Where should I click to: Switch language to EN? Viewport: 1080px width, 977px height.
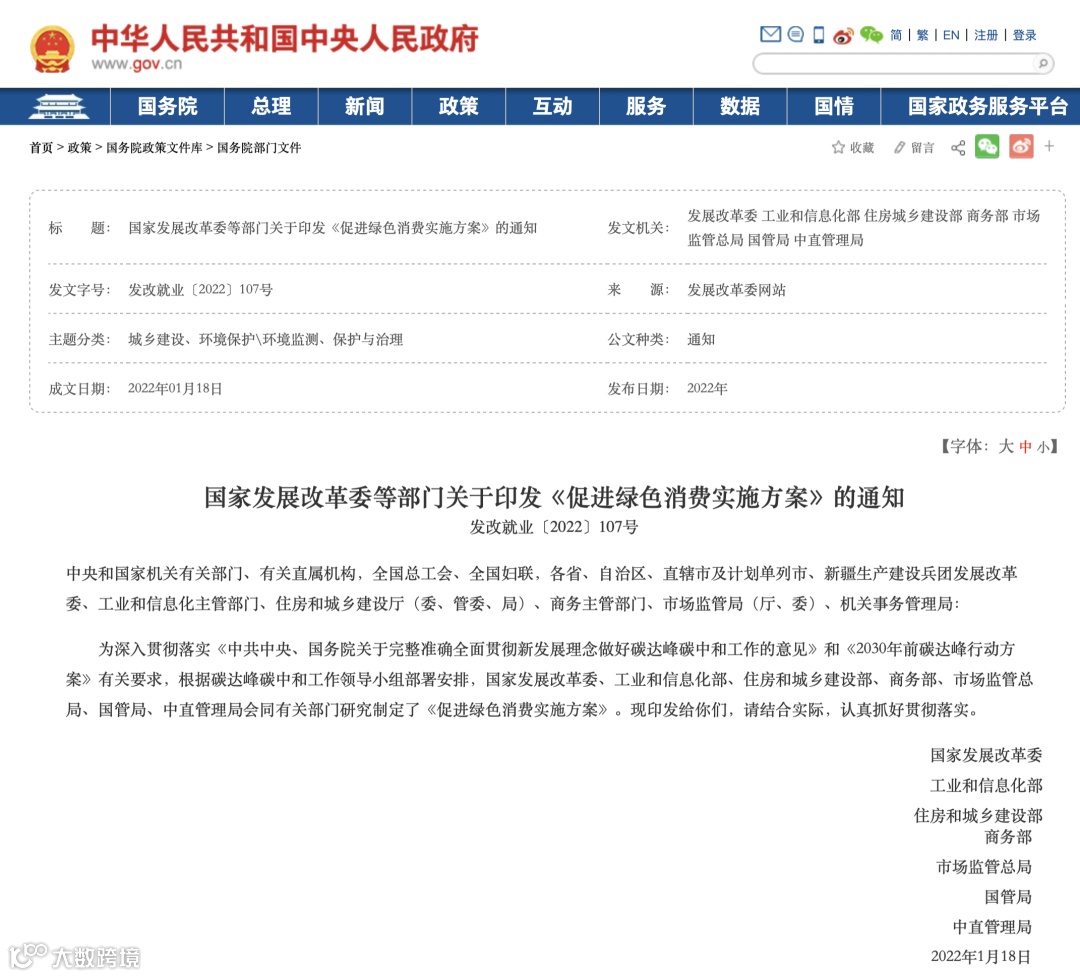tap(951, 35)
